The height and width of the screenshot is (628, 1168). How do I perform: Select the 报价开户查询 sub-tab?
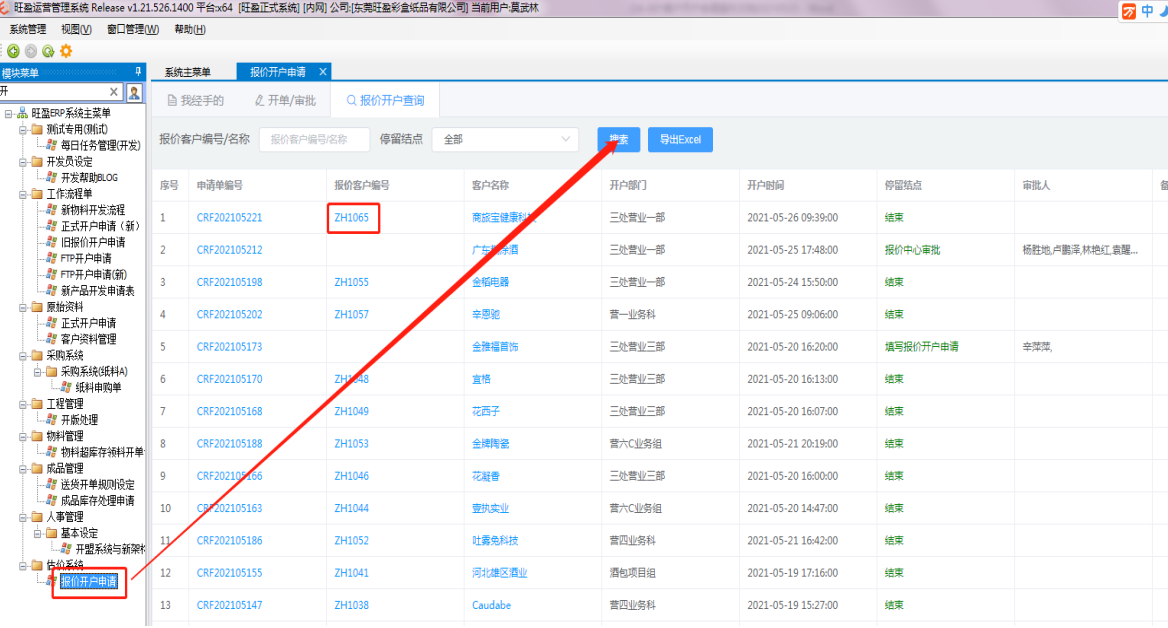[385, 100]
